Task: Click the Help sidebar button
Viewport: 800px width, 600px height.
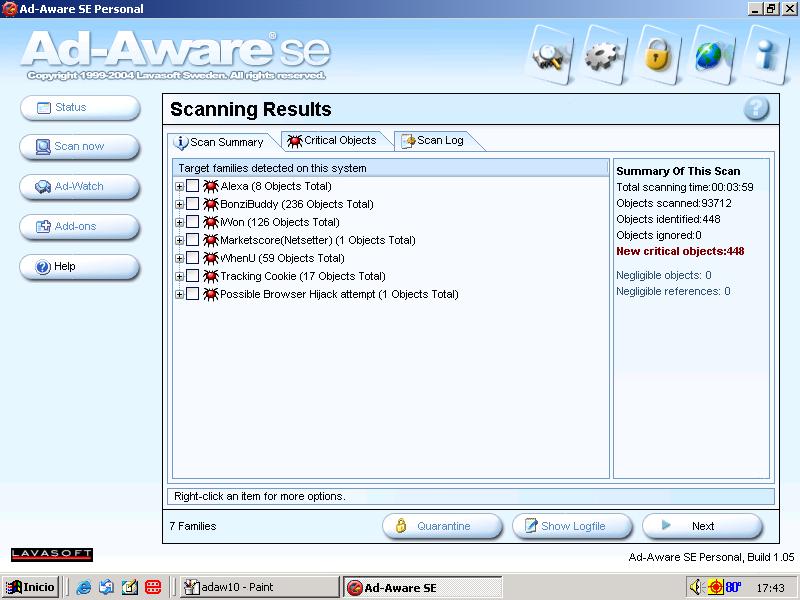Action: 80,266
